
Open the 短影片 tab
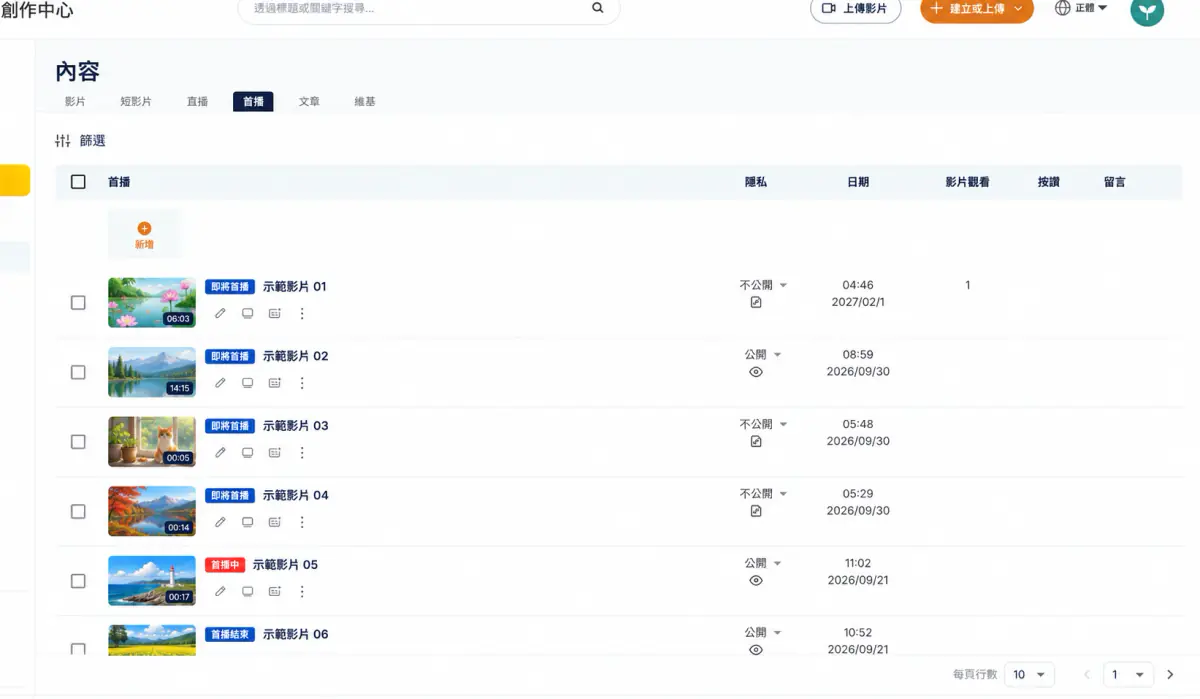[136, 101]
